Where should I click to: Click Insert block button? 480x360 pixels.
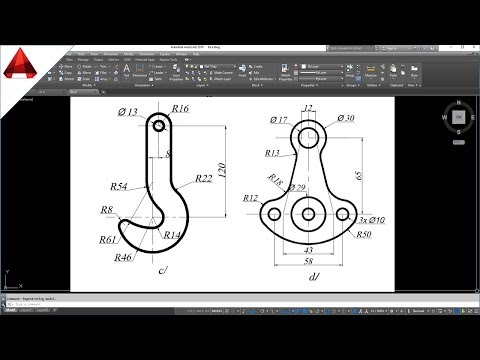tap(242, 71)
